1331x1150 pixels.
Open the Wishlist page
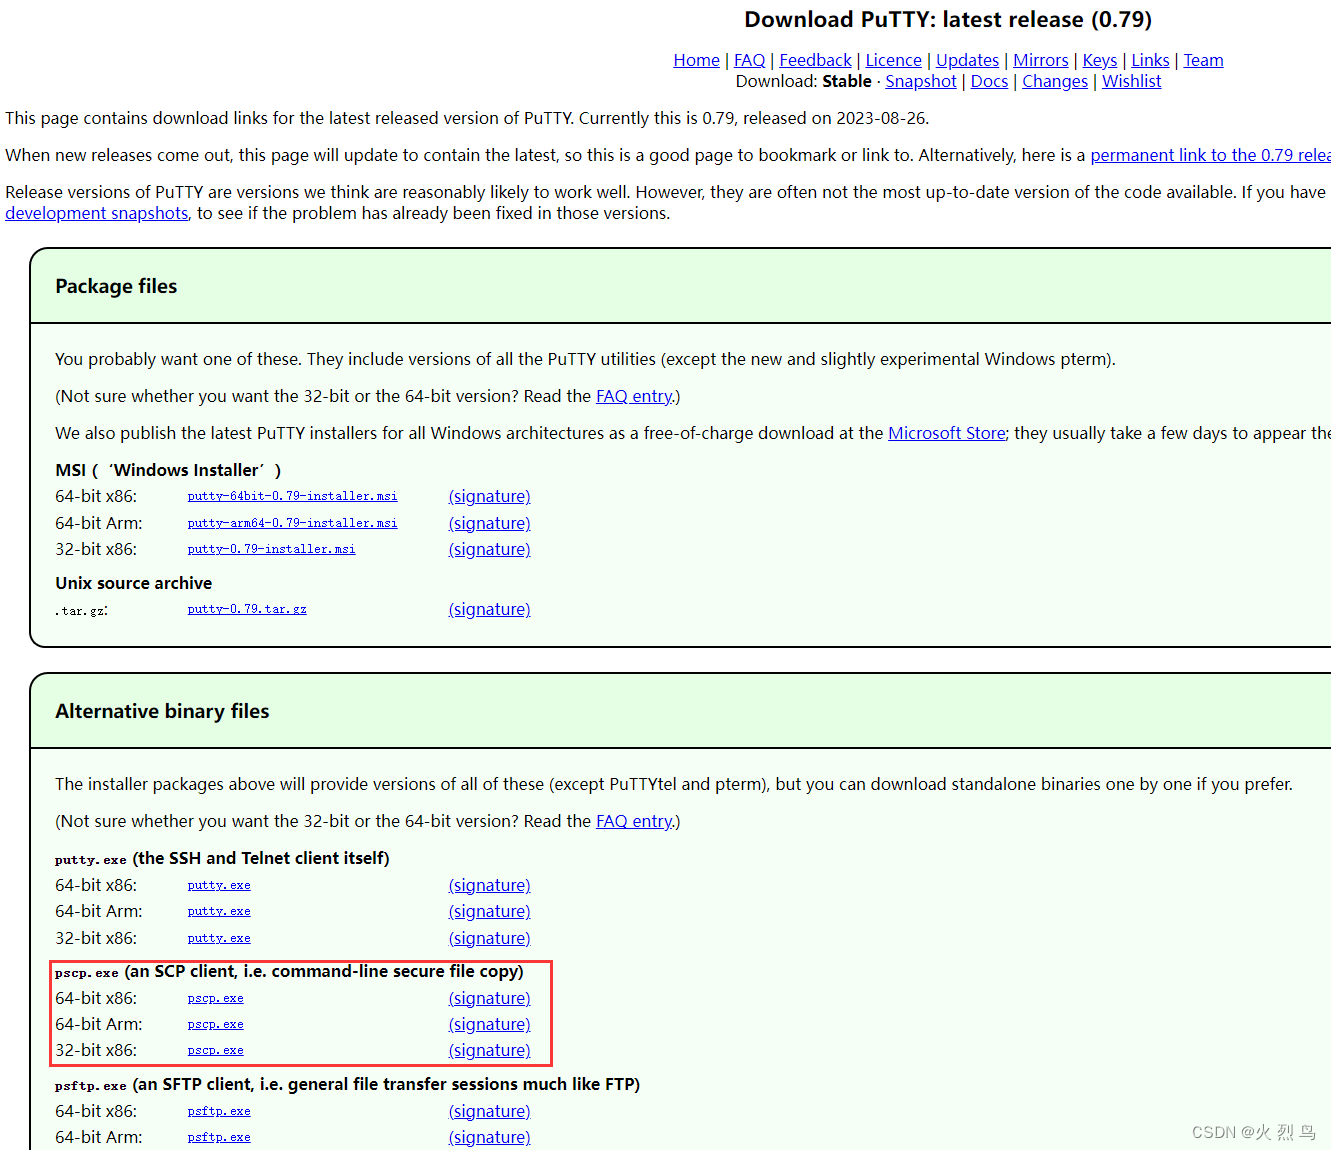pos(1131,81)
